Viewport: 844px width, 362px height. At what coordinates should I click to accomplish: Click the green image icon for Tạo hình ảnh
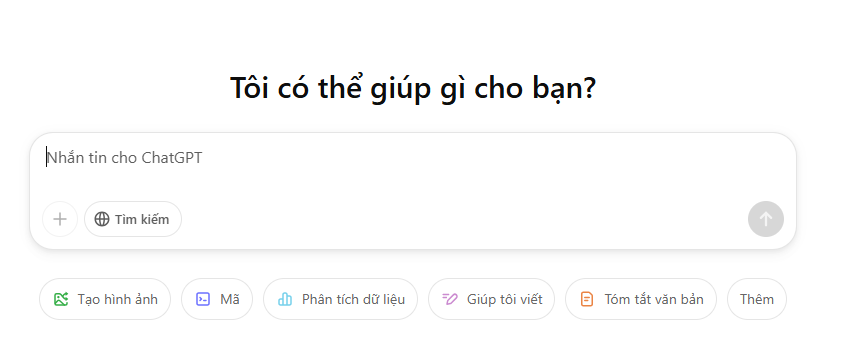coord(61,299)
